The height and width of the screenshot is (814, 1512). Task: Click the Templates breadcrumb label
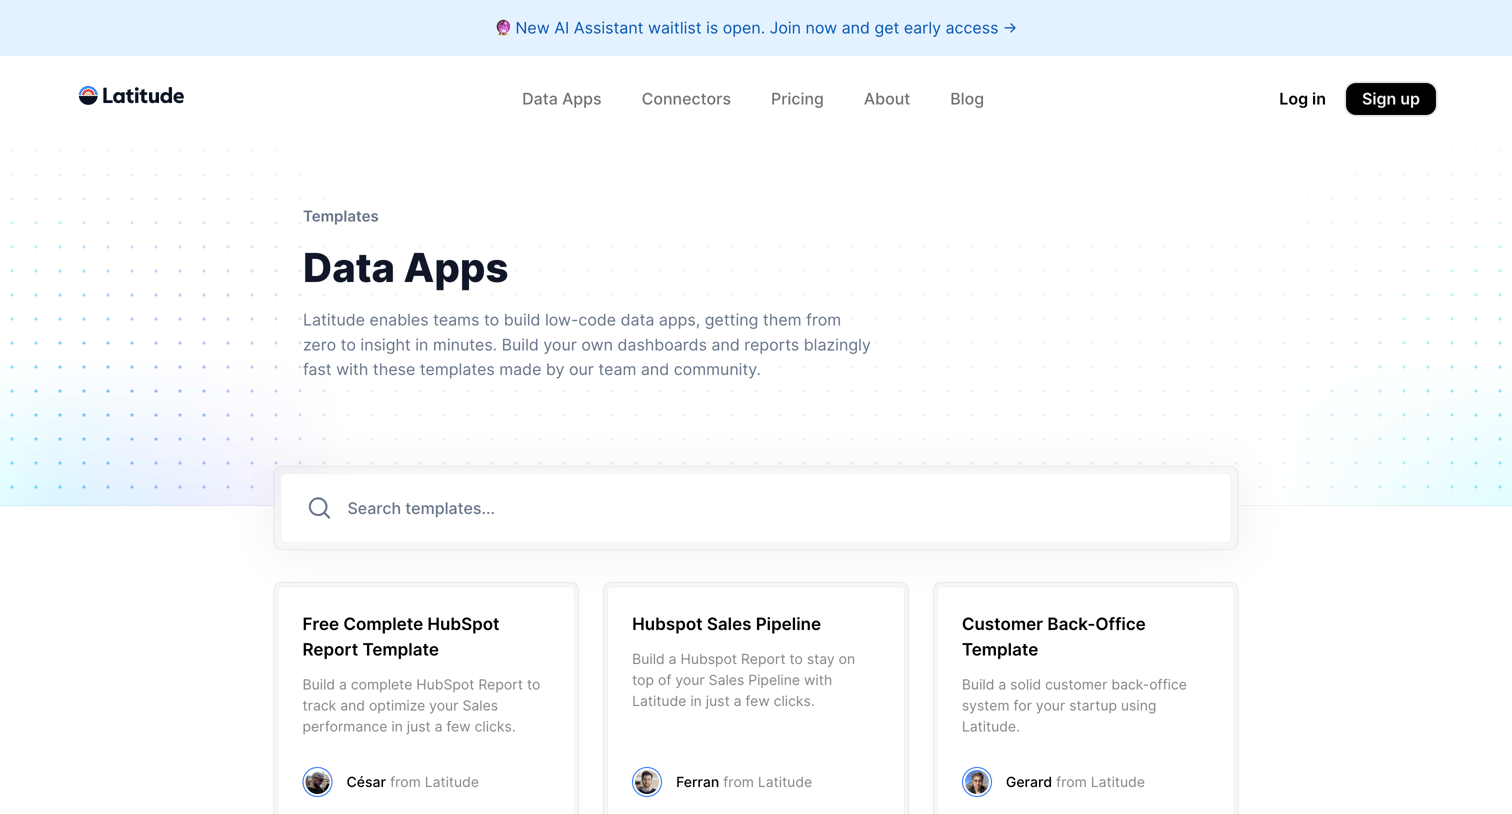[x=341, y=216]
